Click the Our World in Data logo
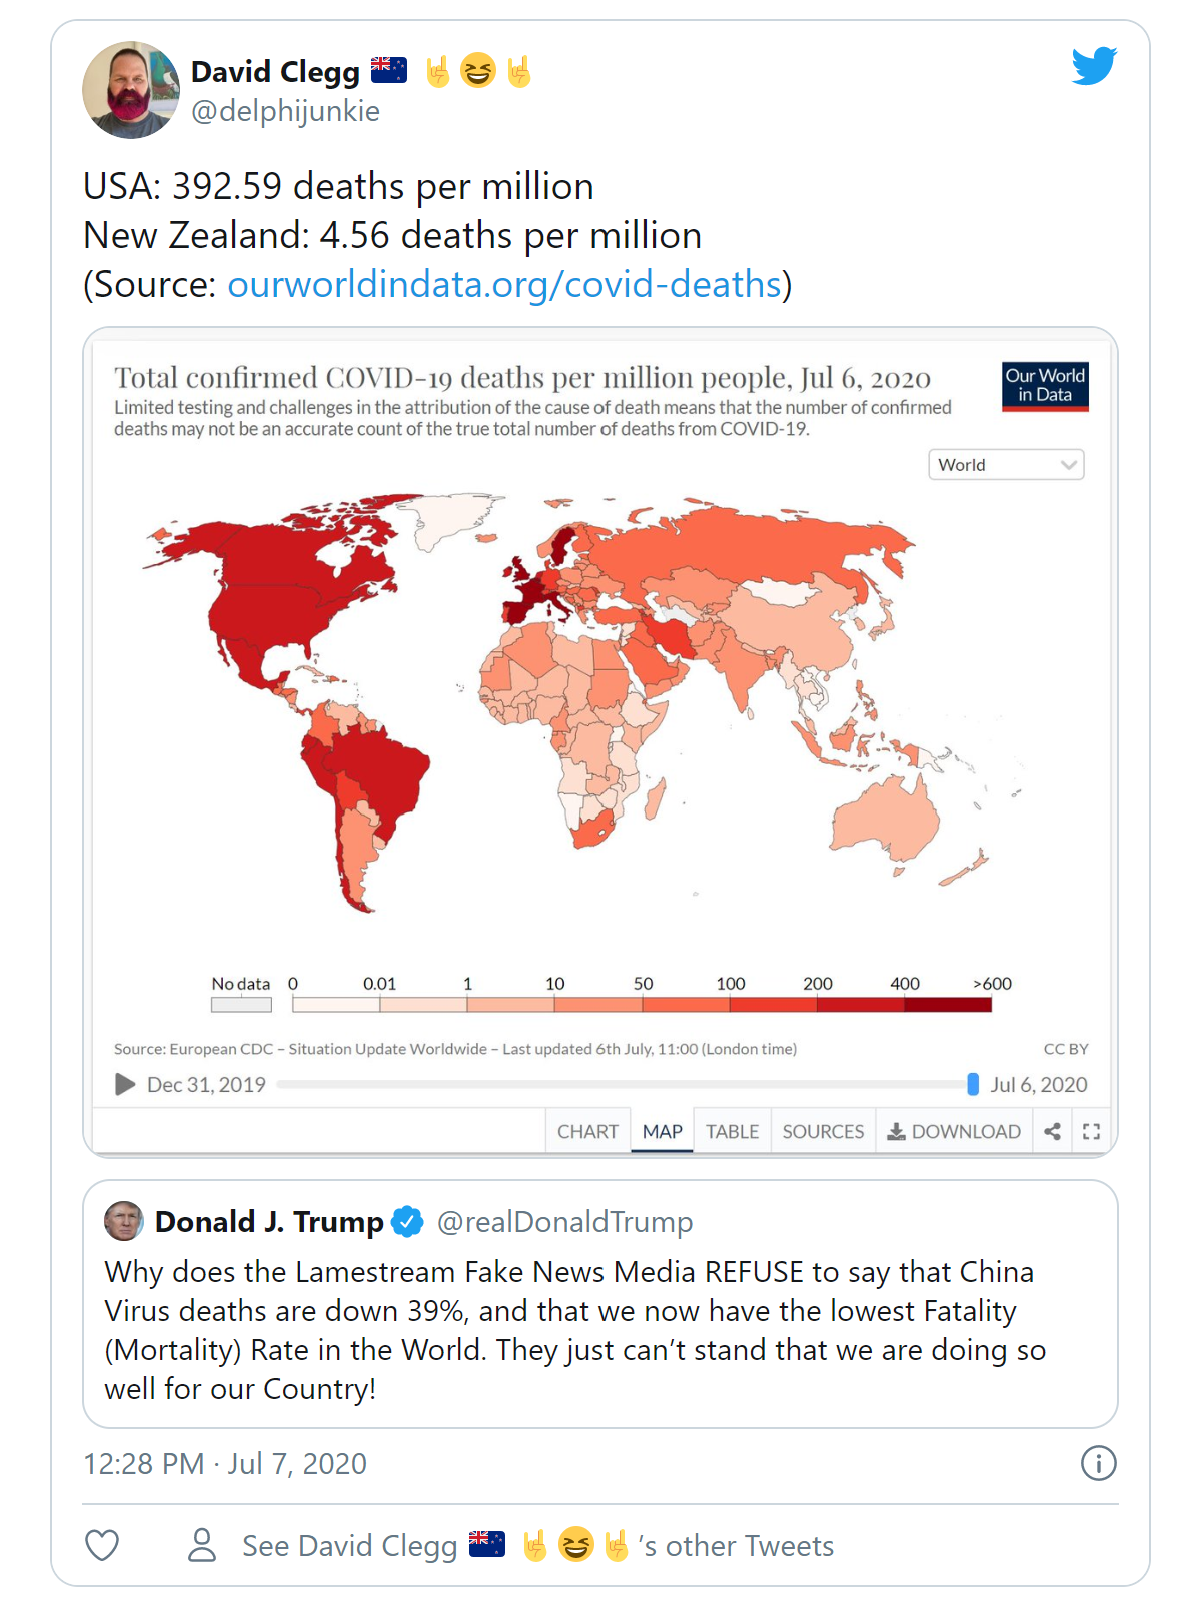 pos(1045,386)
